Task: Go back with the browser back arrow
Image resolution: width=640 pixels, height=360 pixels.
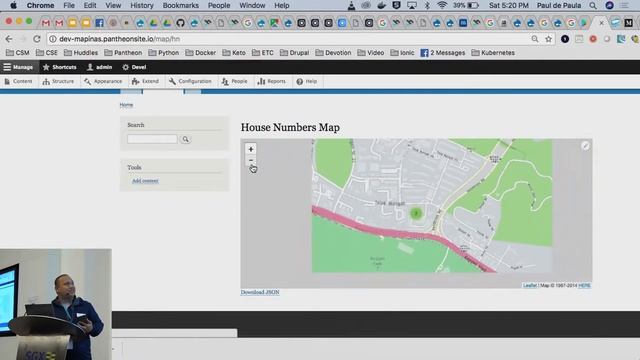Action: (9, 39)
